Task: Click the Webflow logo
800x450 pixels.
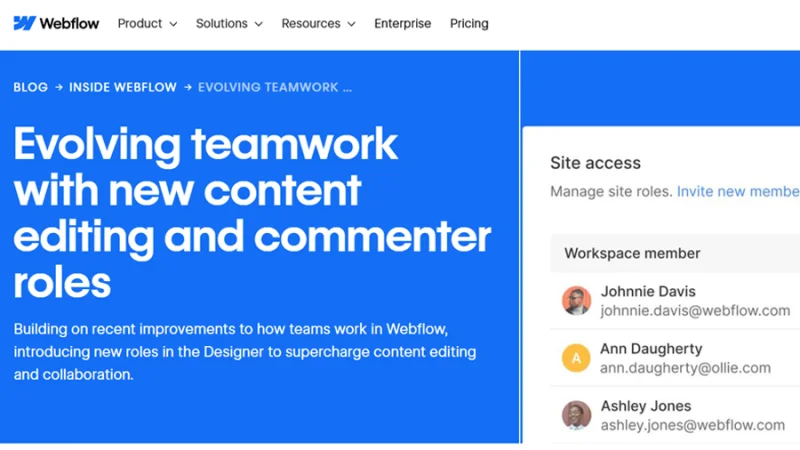Action: pos(56,23)
